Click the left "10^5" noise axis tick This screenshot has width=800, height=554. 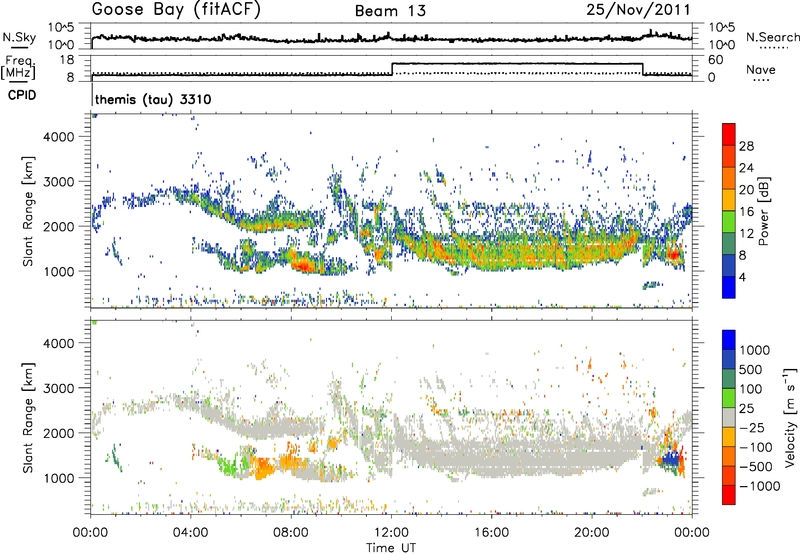click(x=61, y=28)
